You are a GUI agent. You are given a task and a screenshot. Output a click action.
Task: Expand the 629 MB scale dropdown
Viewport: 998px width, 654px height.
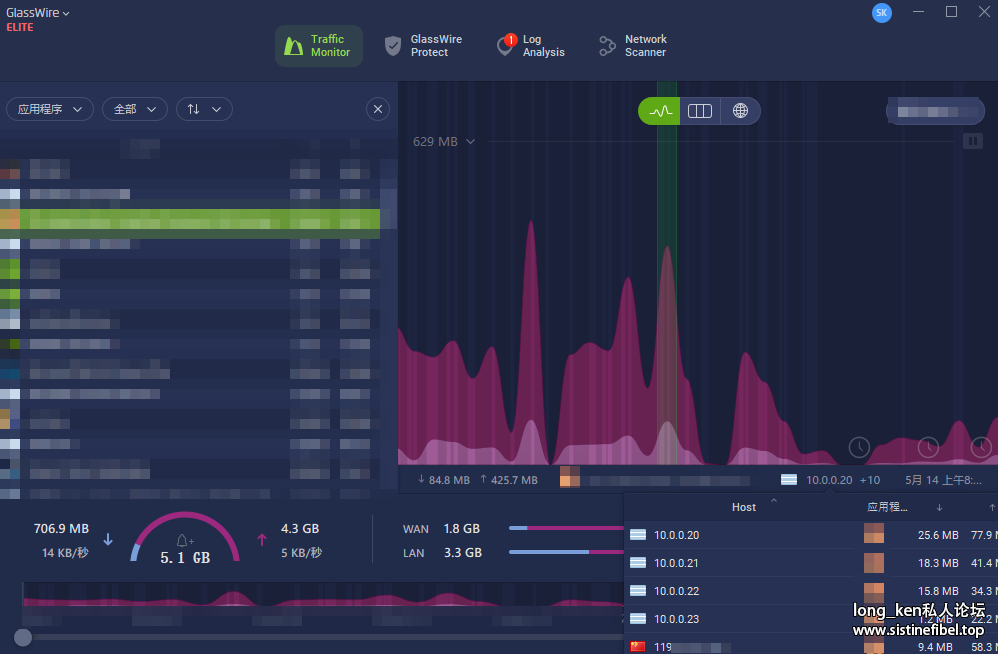pos(444,142)
